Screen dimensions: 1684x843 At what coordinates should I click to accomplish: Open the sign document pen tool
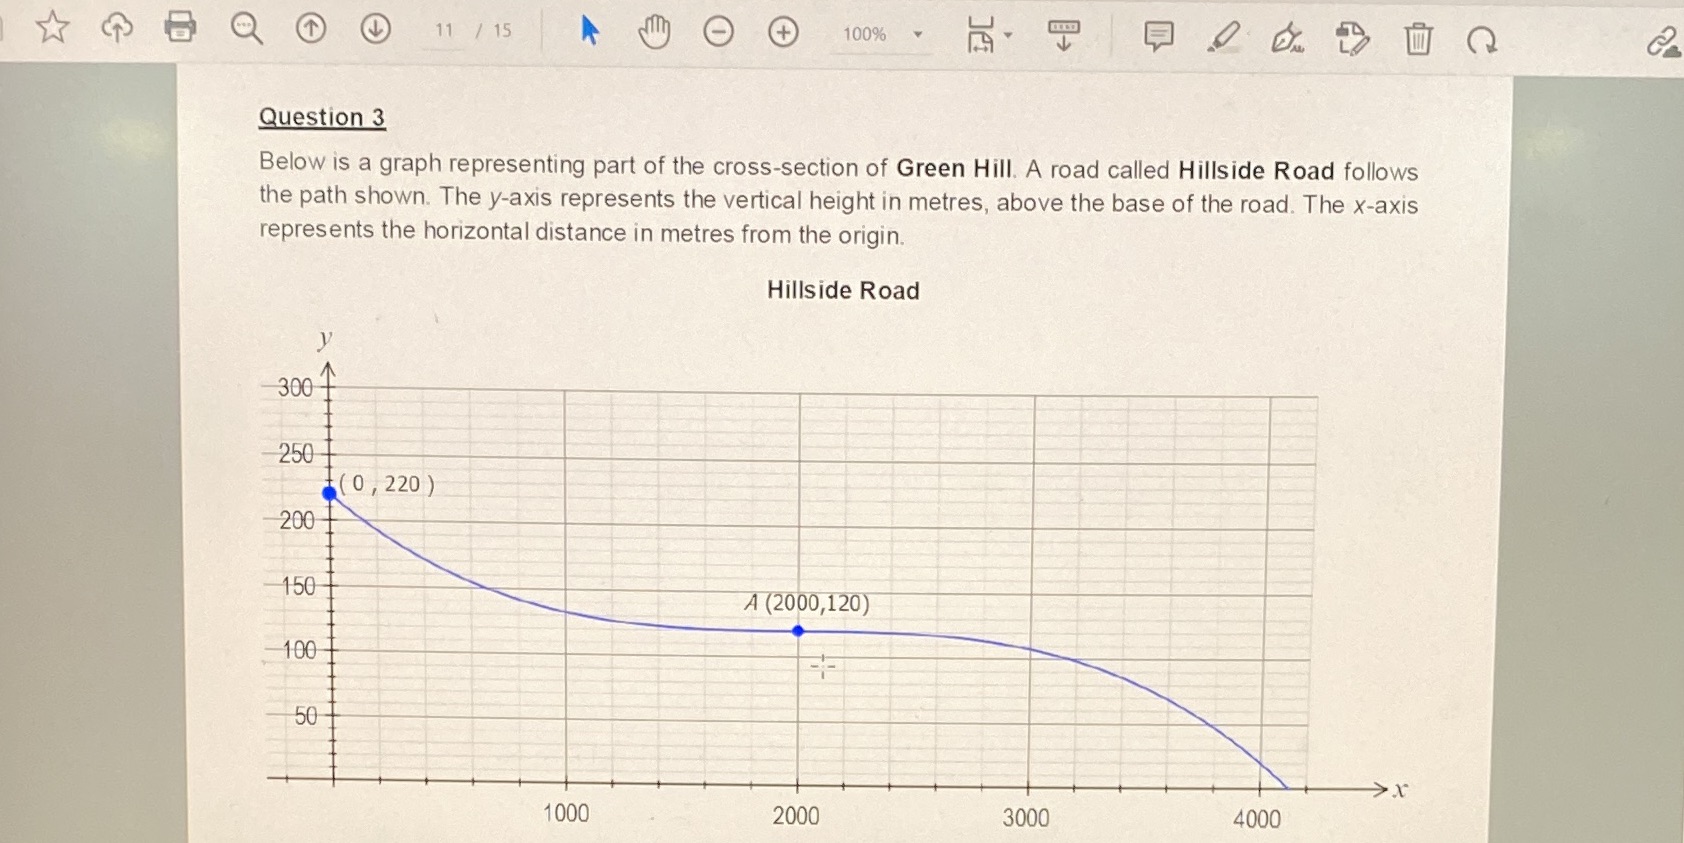click(x=1287, y=39)
